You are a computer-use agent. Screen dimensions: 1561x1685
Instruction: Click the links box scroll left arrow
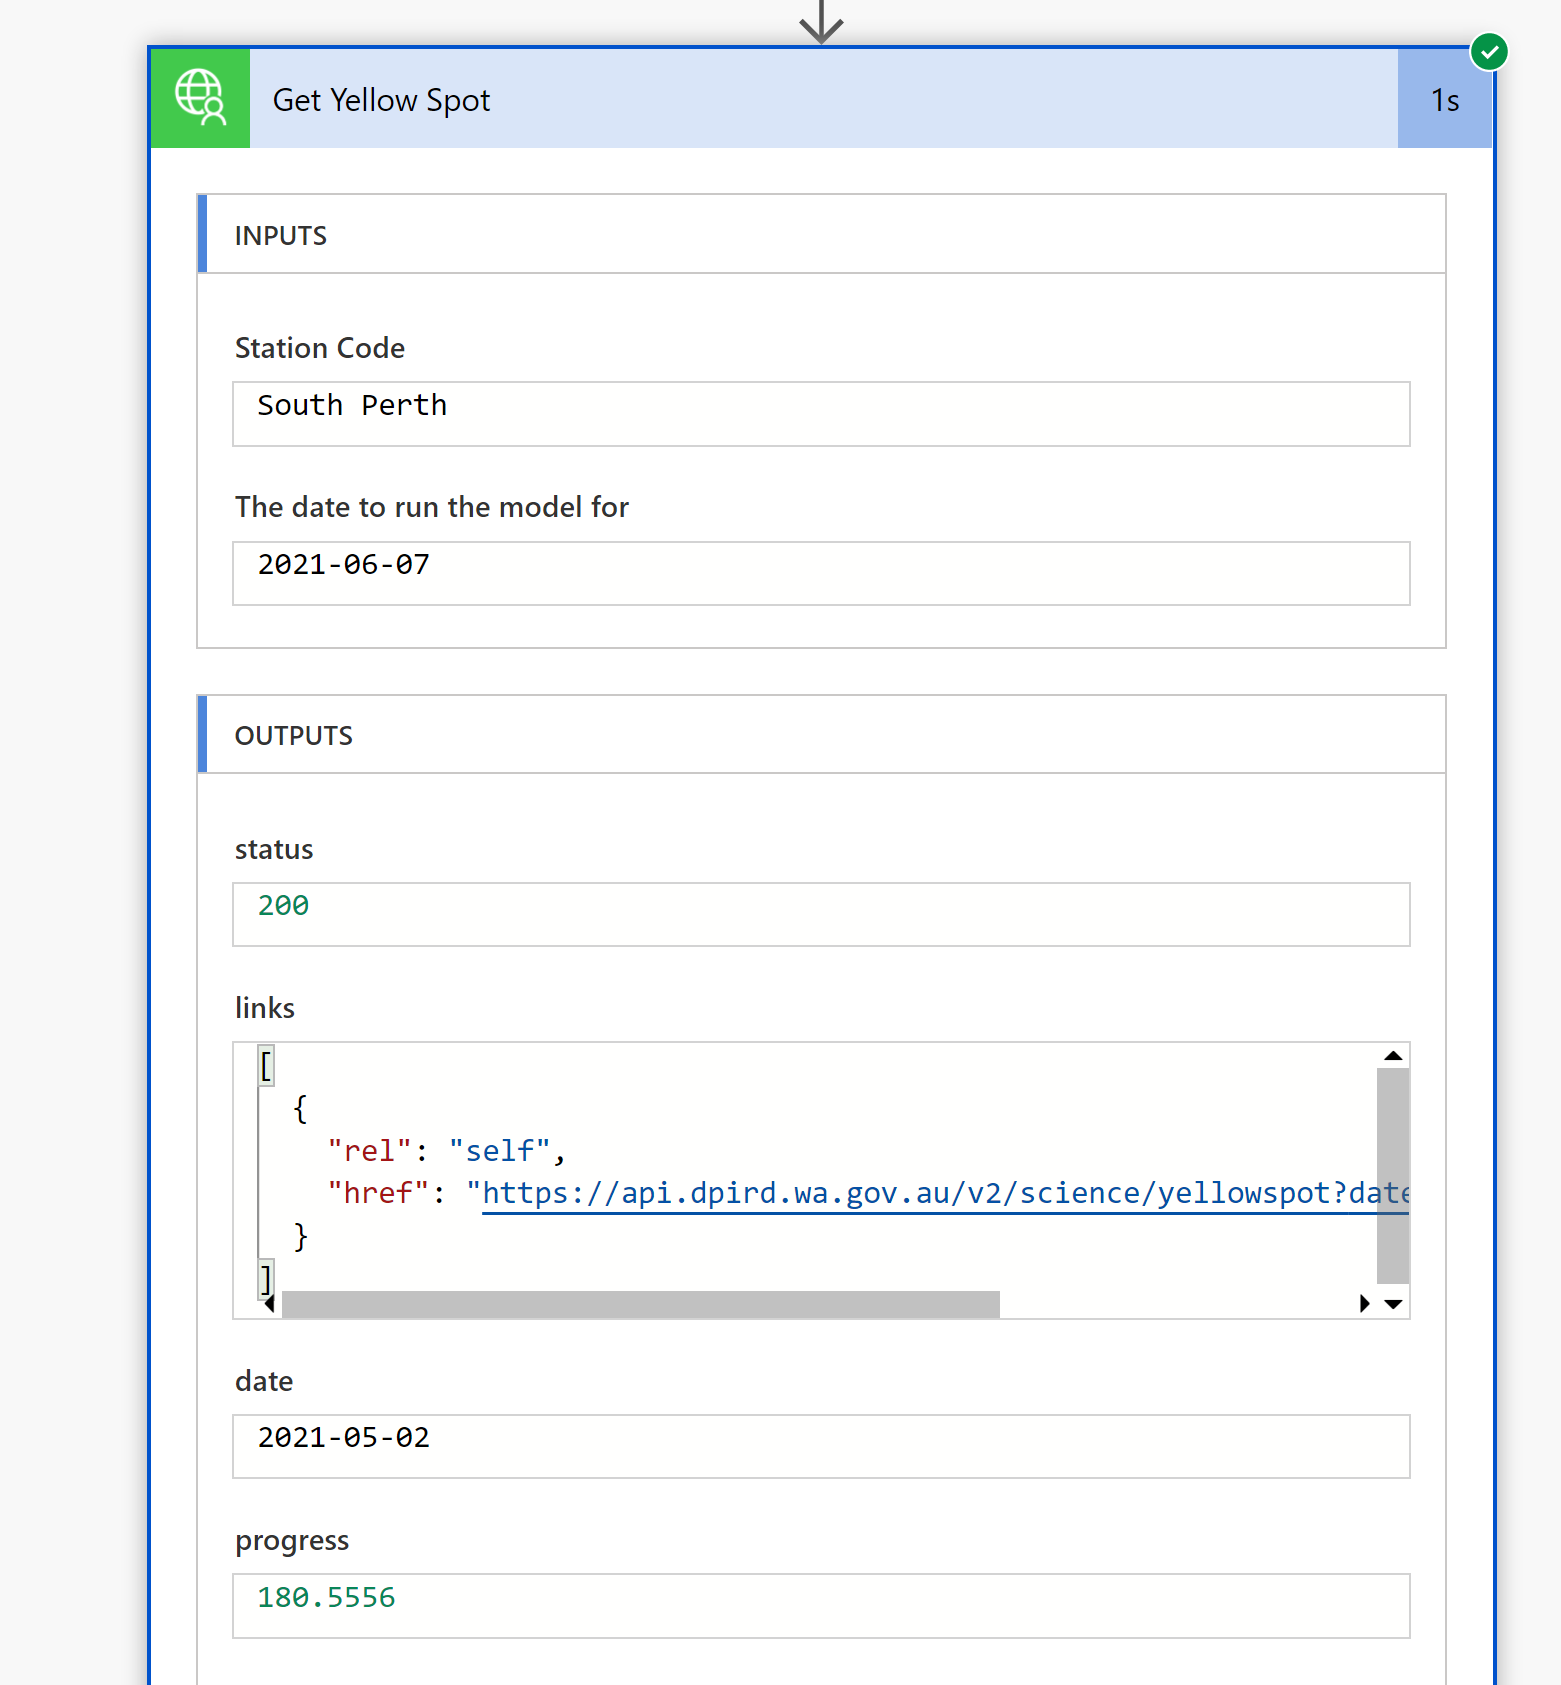click(270, 1304)
